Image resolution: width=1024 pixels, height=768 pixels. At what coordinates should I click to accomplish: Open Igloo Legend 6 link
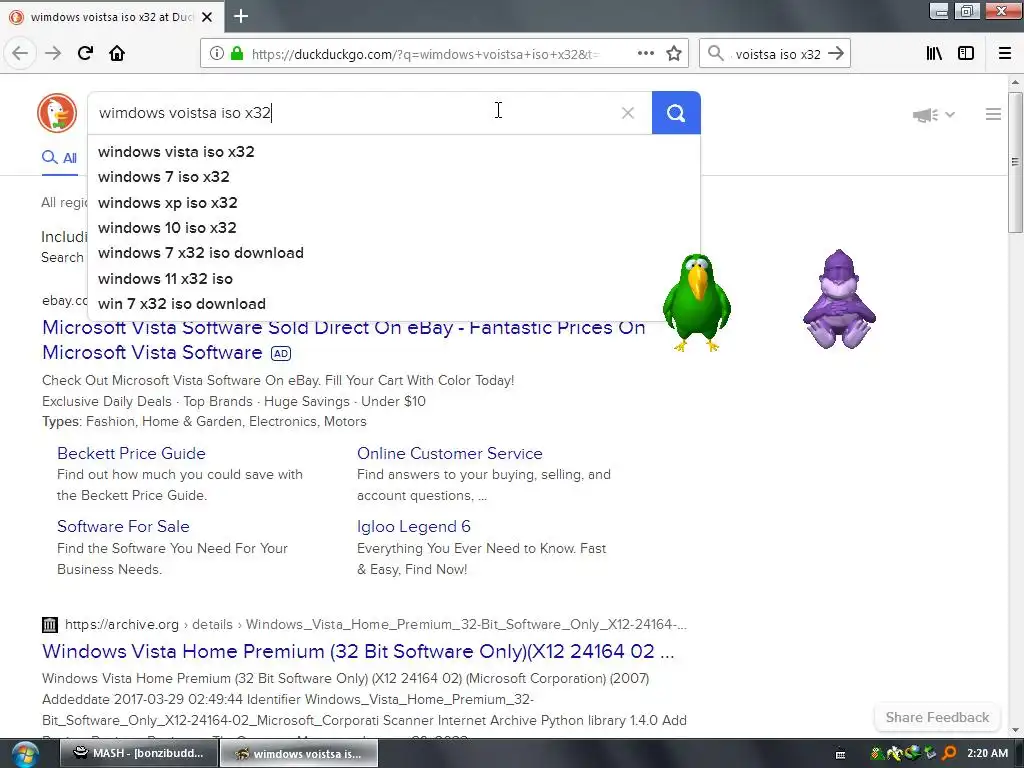[x=413, y=526]
